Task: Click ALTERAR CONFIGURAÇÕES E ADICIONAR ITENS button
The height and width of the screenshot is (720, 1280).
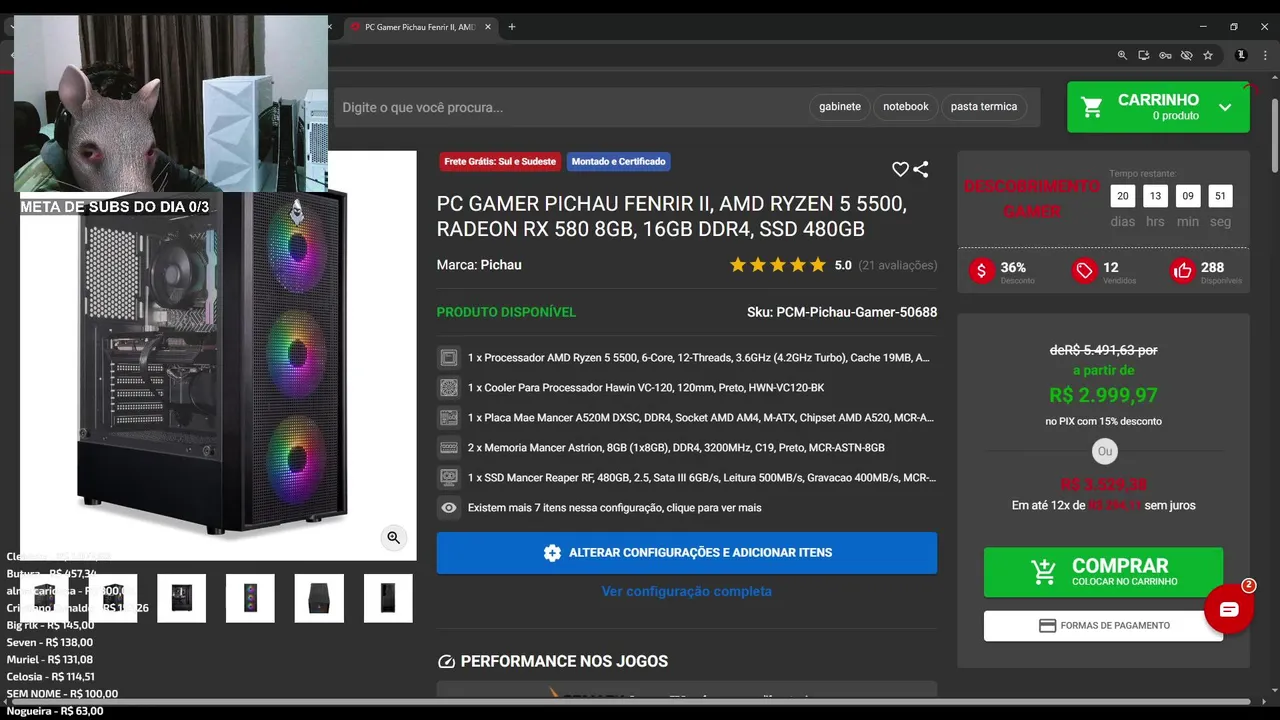Action: (x=687, y=553)
